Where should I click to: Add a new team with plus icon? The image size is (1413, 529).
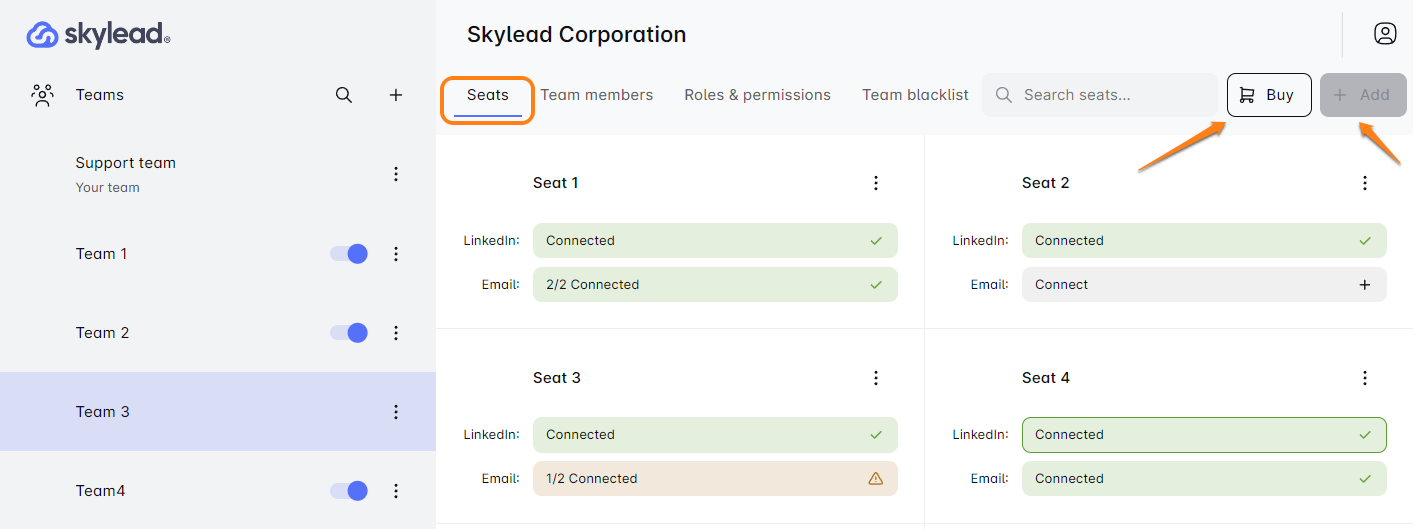click(396, 95)
